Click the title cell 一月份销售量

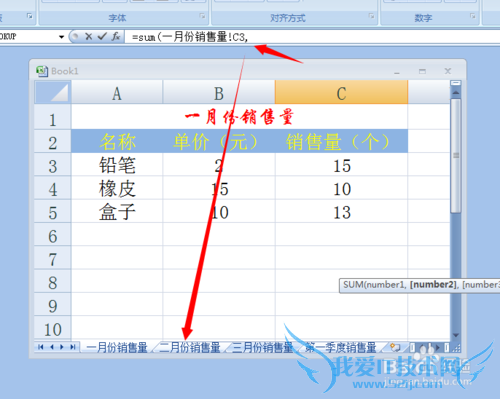point(239,117)
